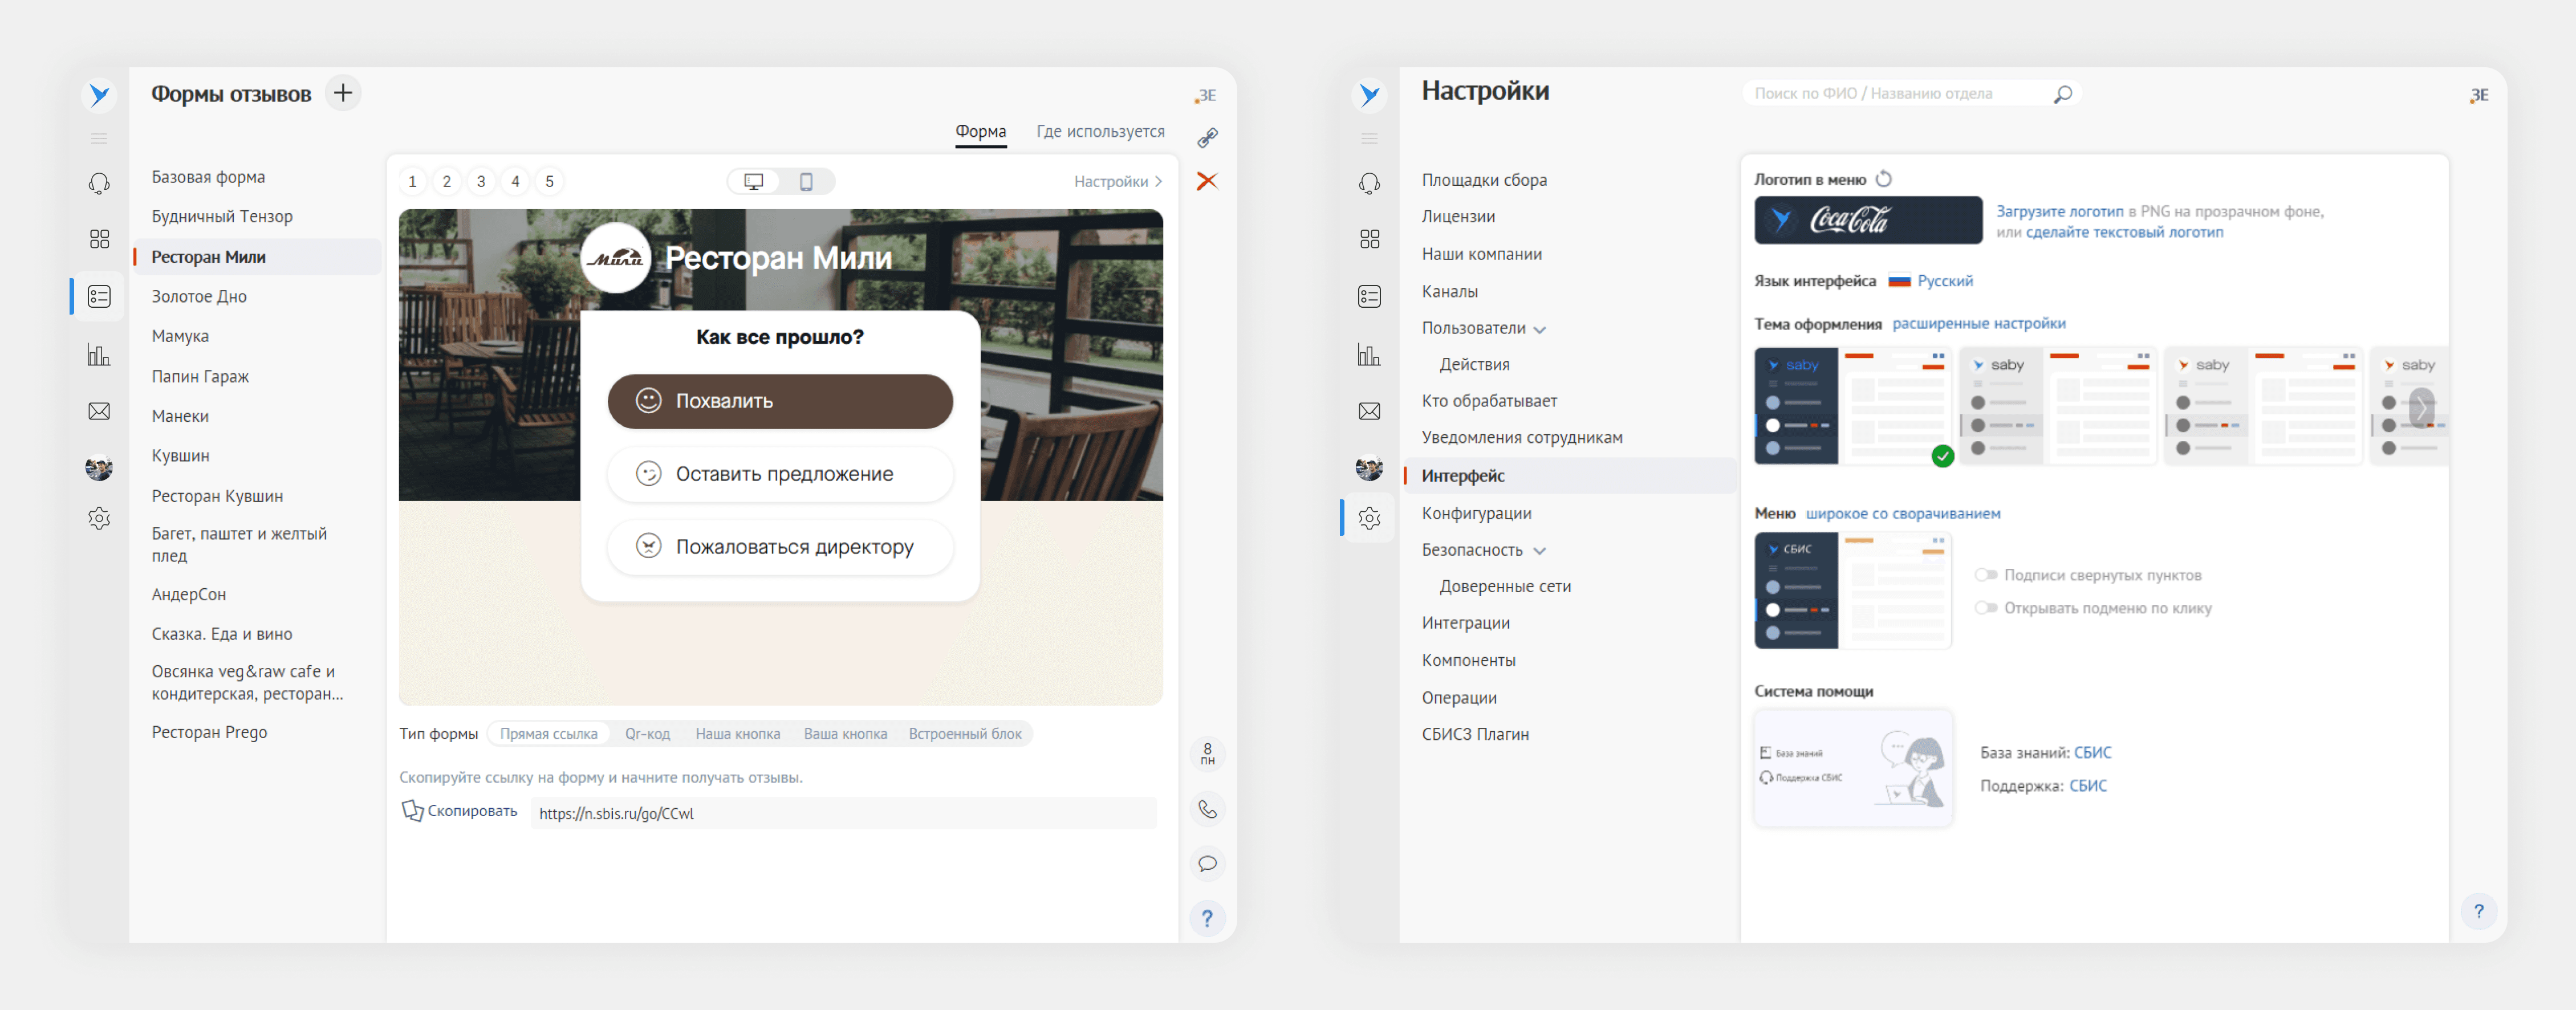This screenshot has height=1010, width=2576.
Task: Select the second light saby theme thumbnail
Action: click(2057, 405)
